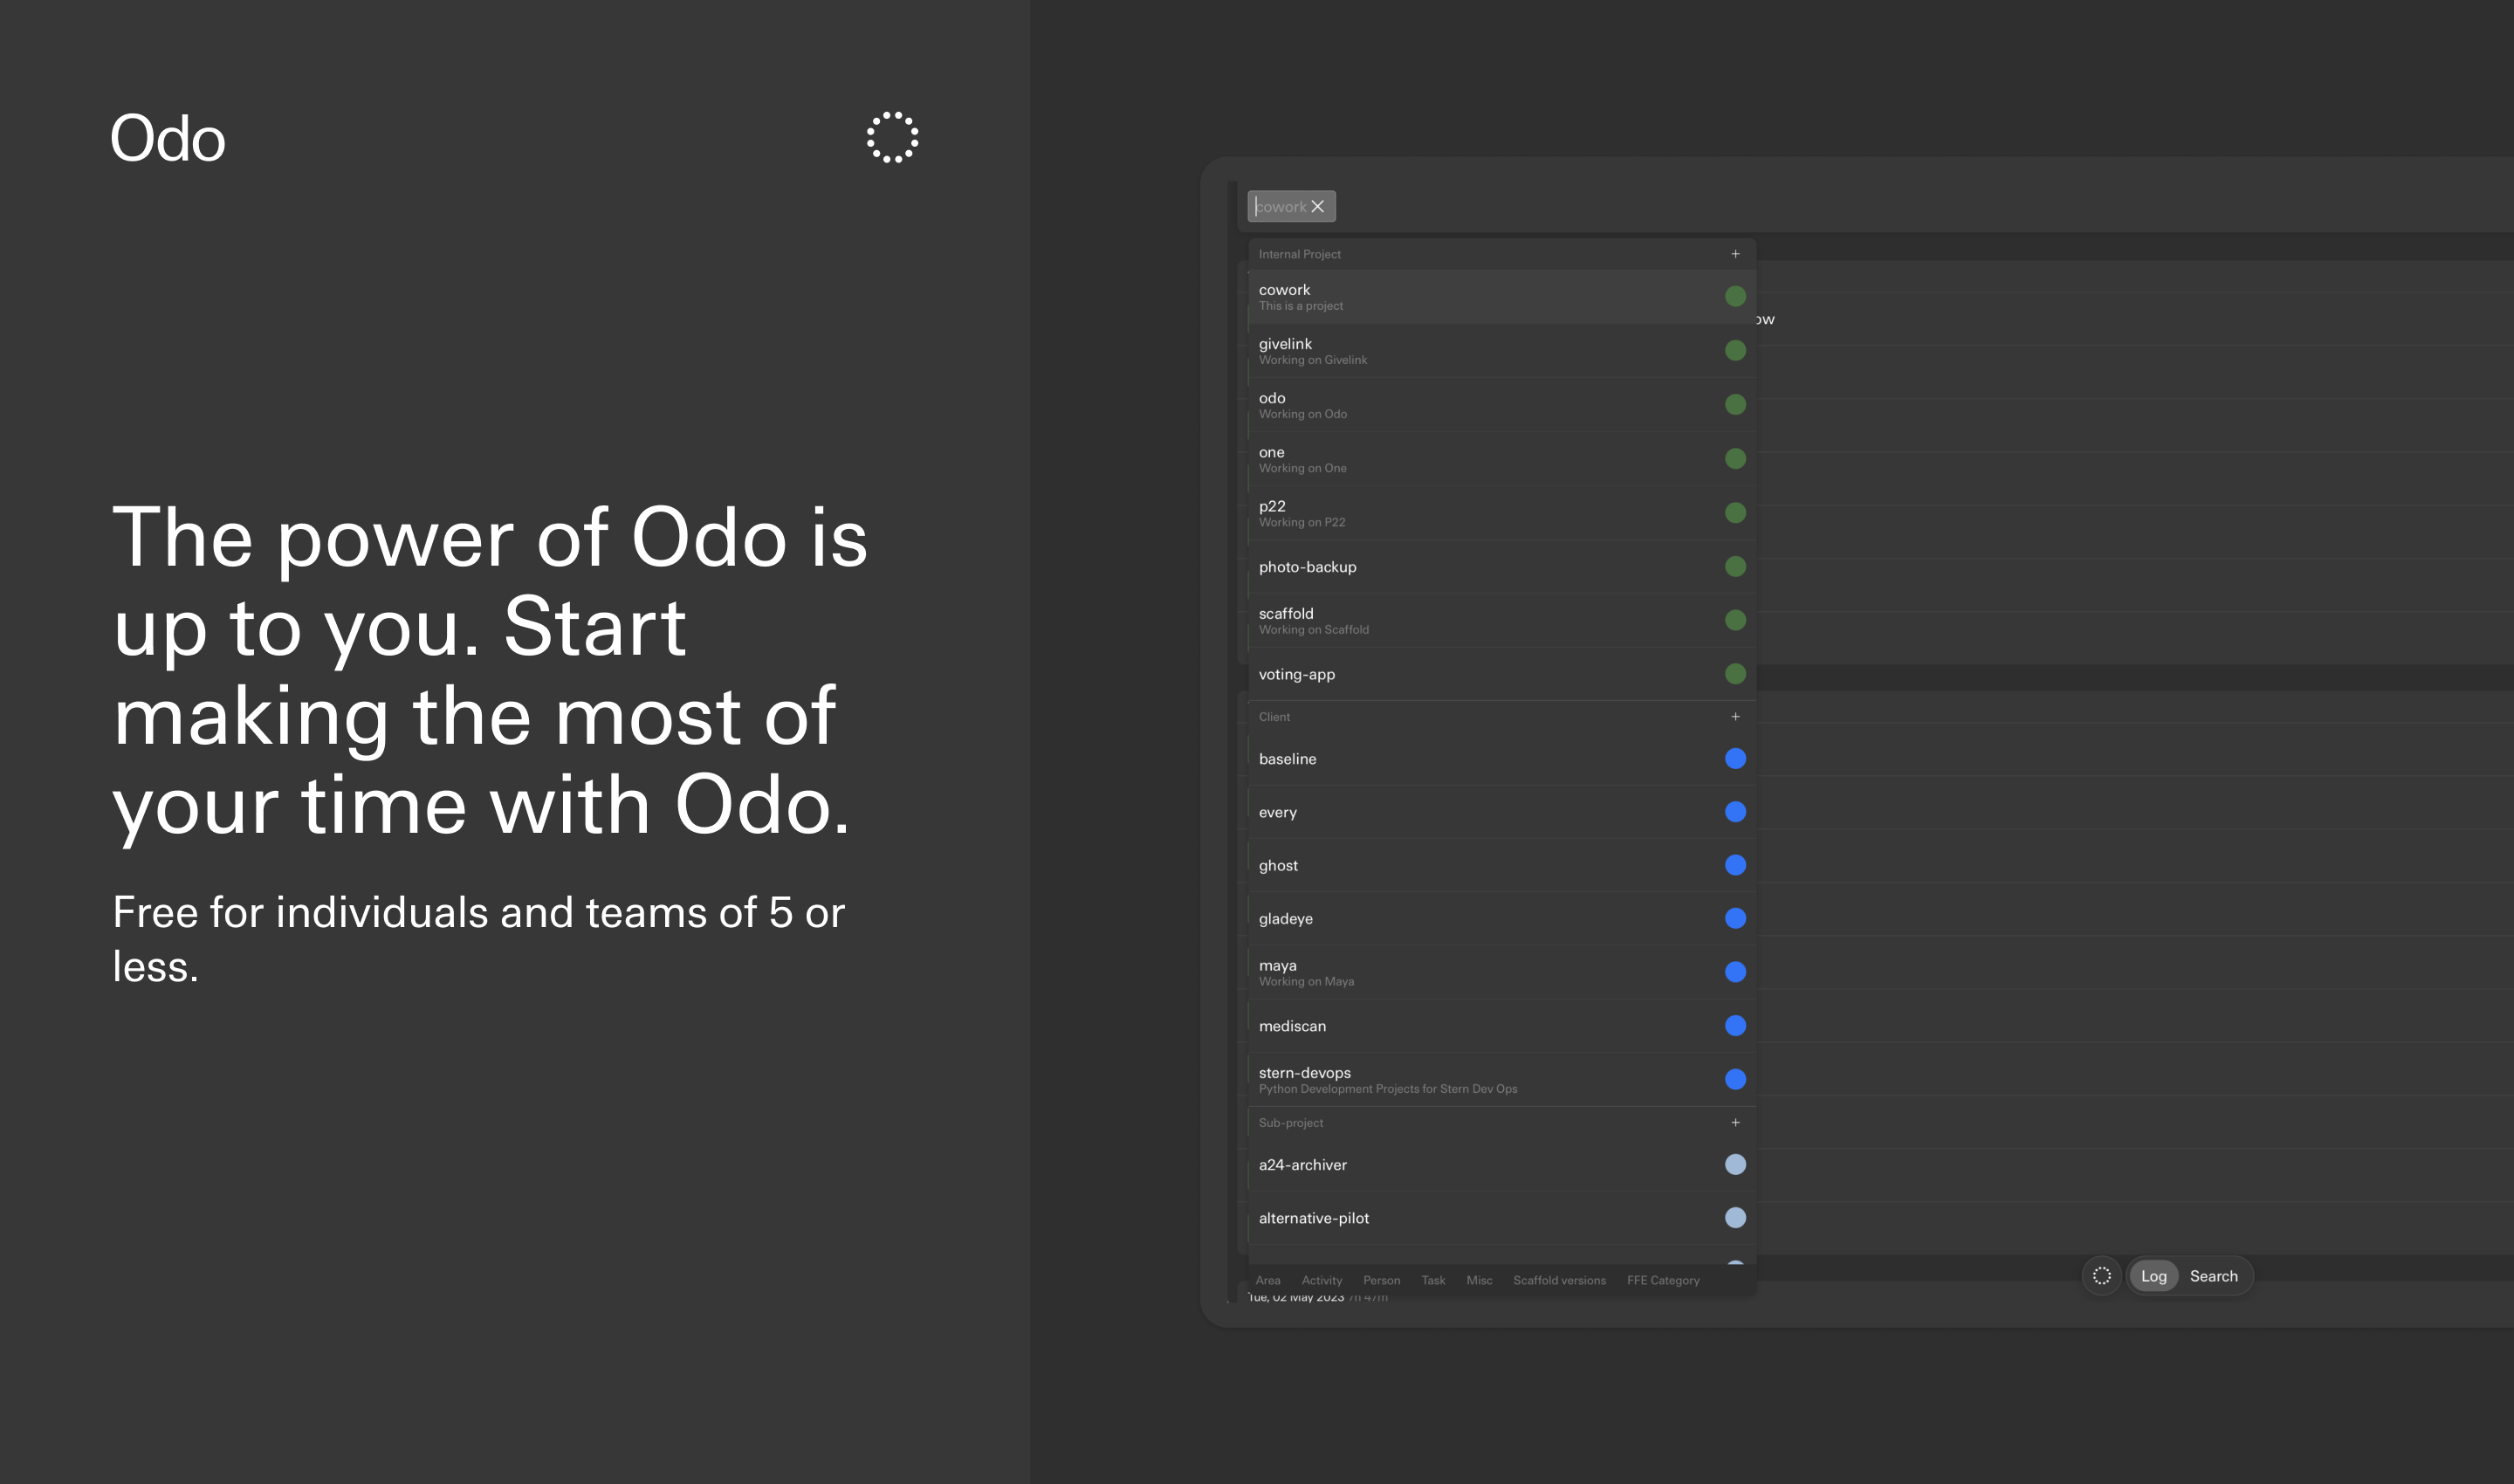Viewport: 2514px width, 1484px height.
Task: Switch to Search mode
Action: pos(2214,1276)
